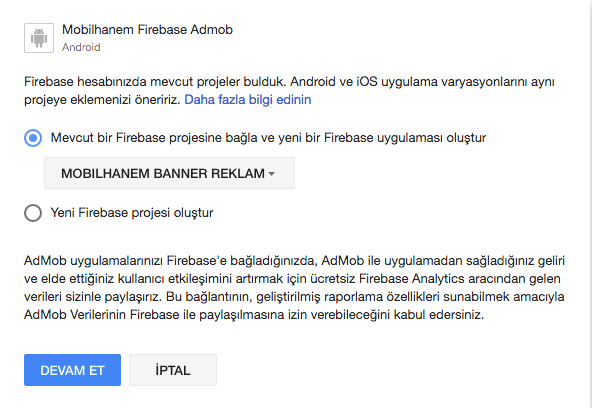This screenshot has width=592, height=408.
Task: Continue with the blue DEVAM ET button
Action: tap(72, 370)
